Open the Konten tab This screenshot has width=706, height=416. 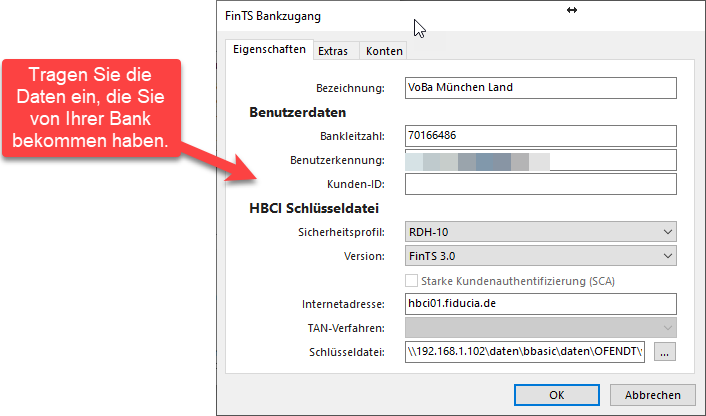click(384, 51)
